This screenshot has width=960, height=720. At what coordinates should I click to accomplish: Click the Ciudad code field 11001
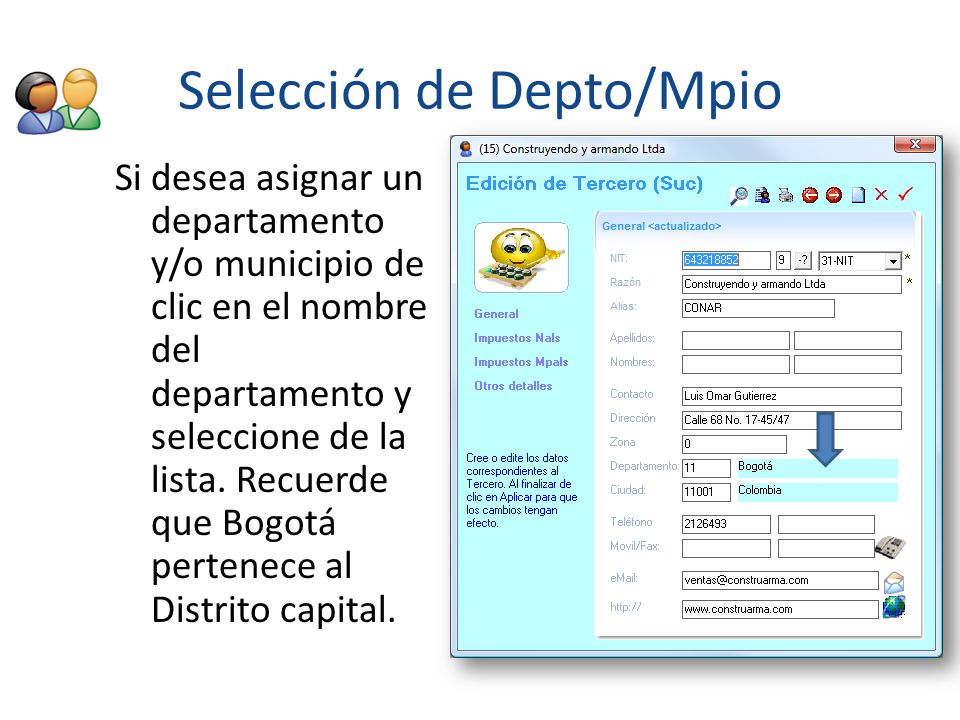coord(706,492)
